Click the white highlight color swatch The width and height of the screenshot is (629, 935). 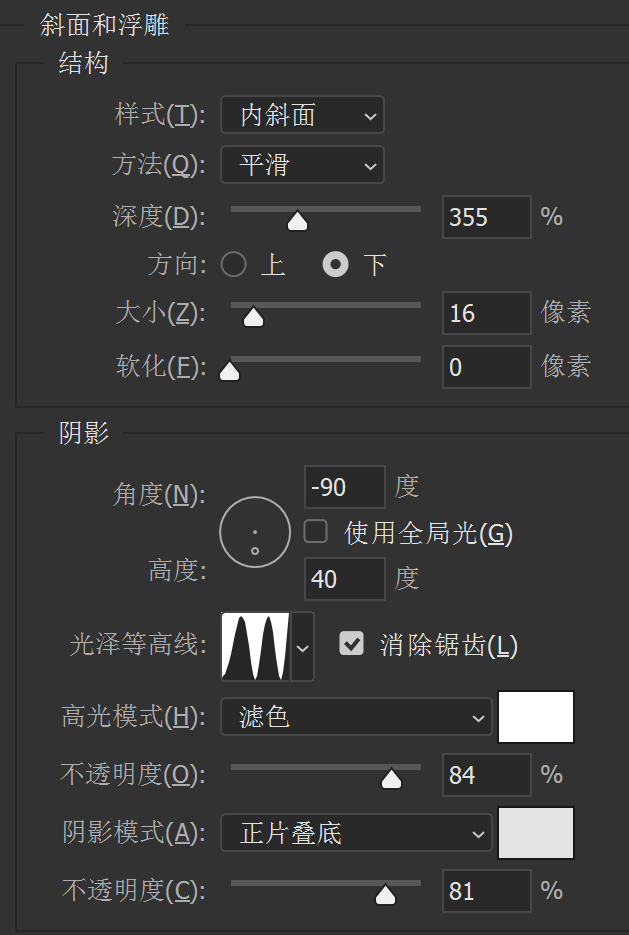[536, 717]
